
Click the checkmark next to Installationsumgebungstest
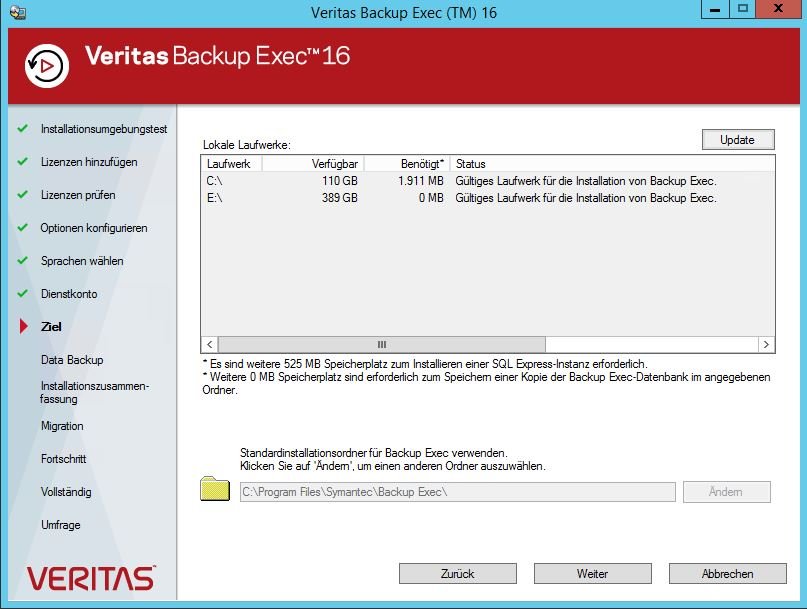(x=23, y=128)
